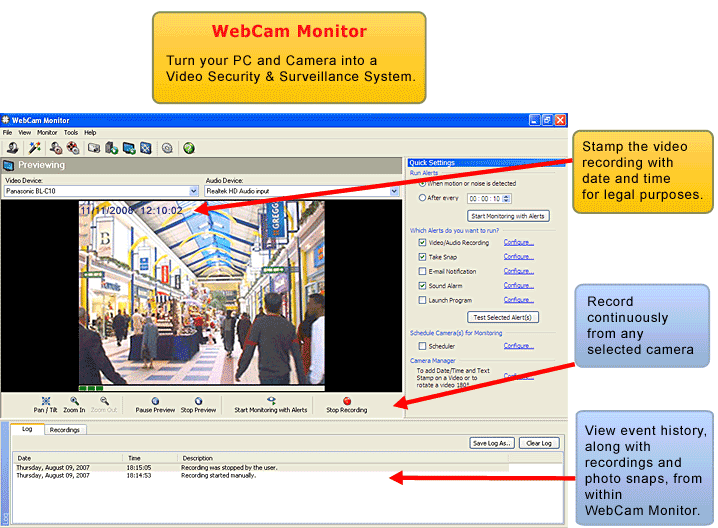Click the log time entry '18:14:53'
The height and width of the screenshot is (528, 718).
point(139,475)
